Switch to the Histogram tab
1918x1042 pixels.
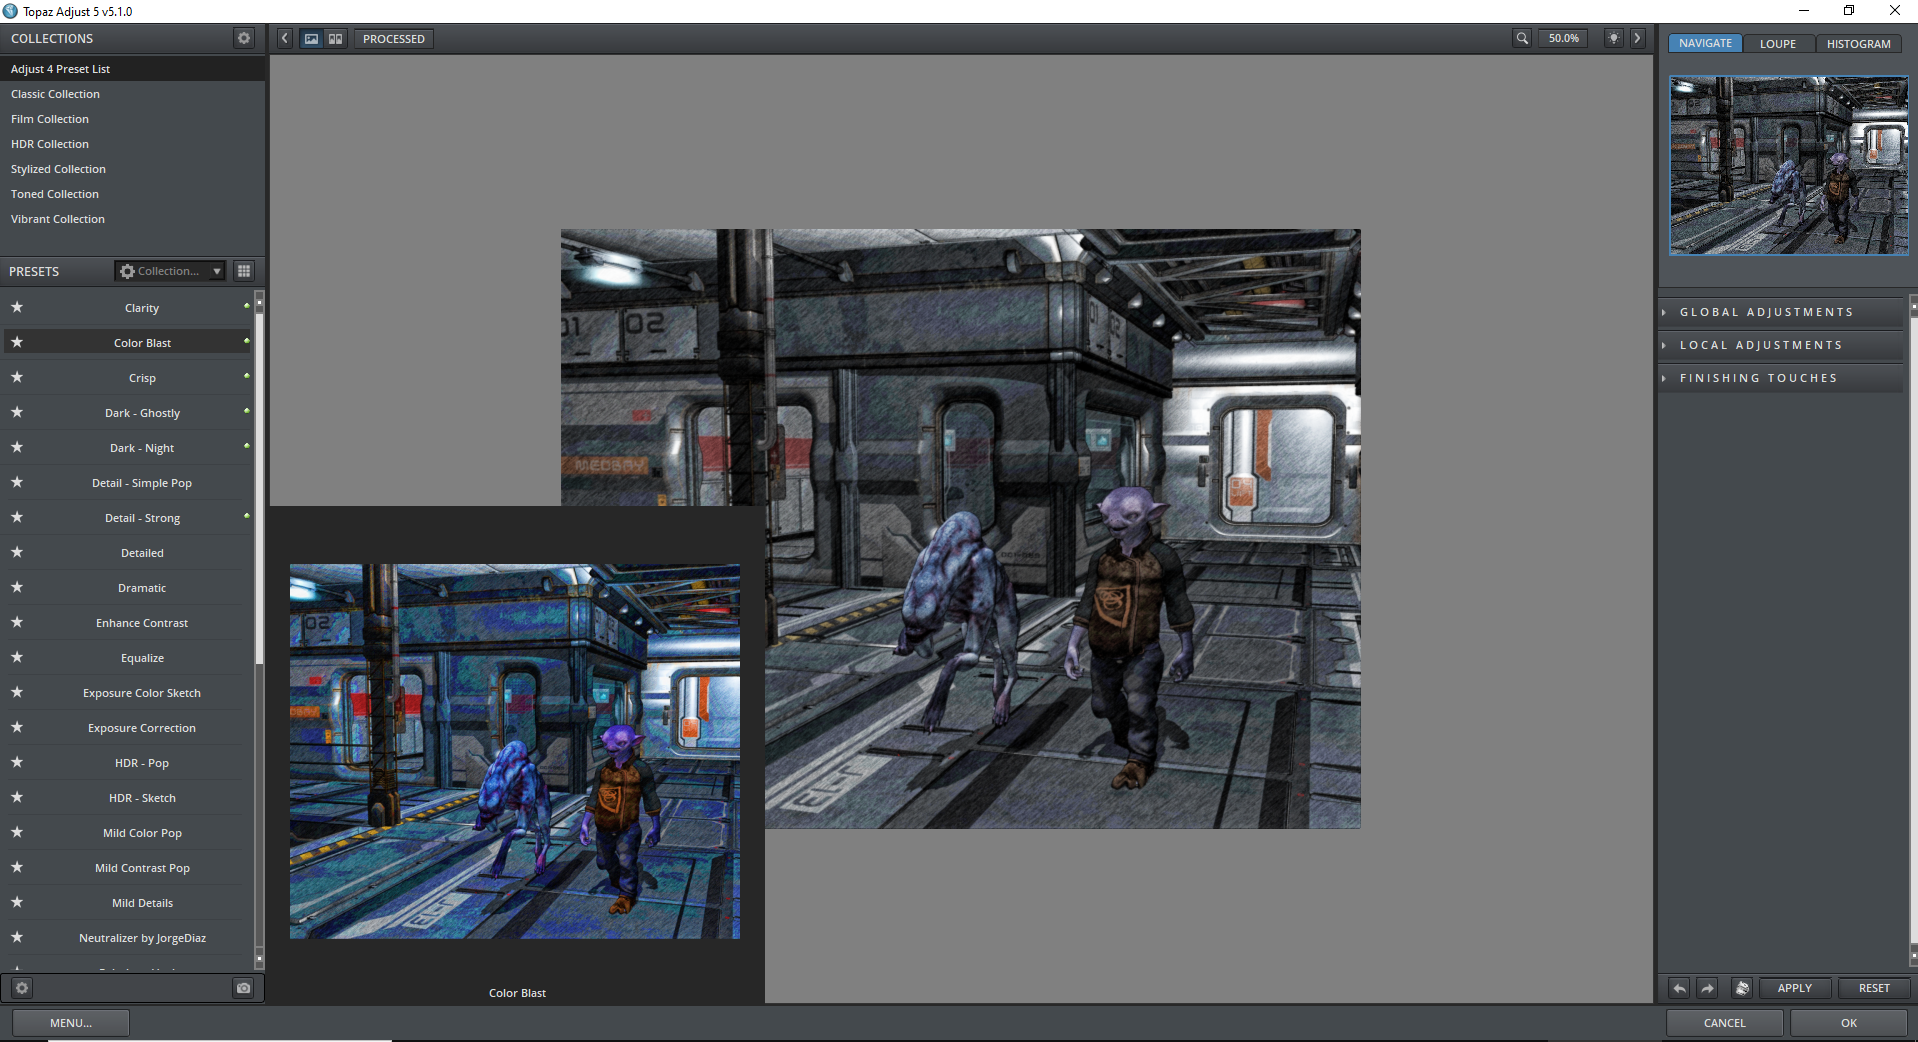tap(1858, 44)
